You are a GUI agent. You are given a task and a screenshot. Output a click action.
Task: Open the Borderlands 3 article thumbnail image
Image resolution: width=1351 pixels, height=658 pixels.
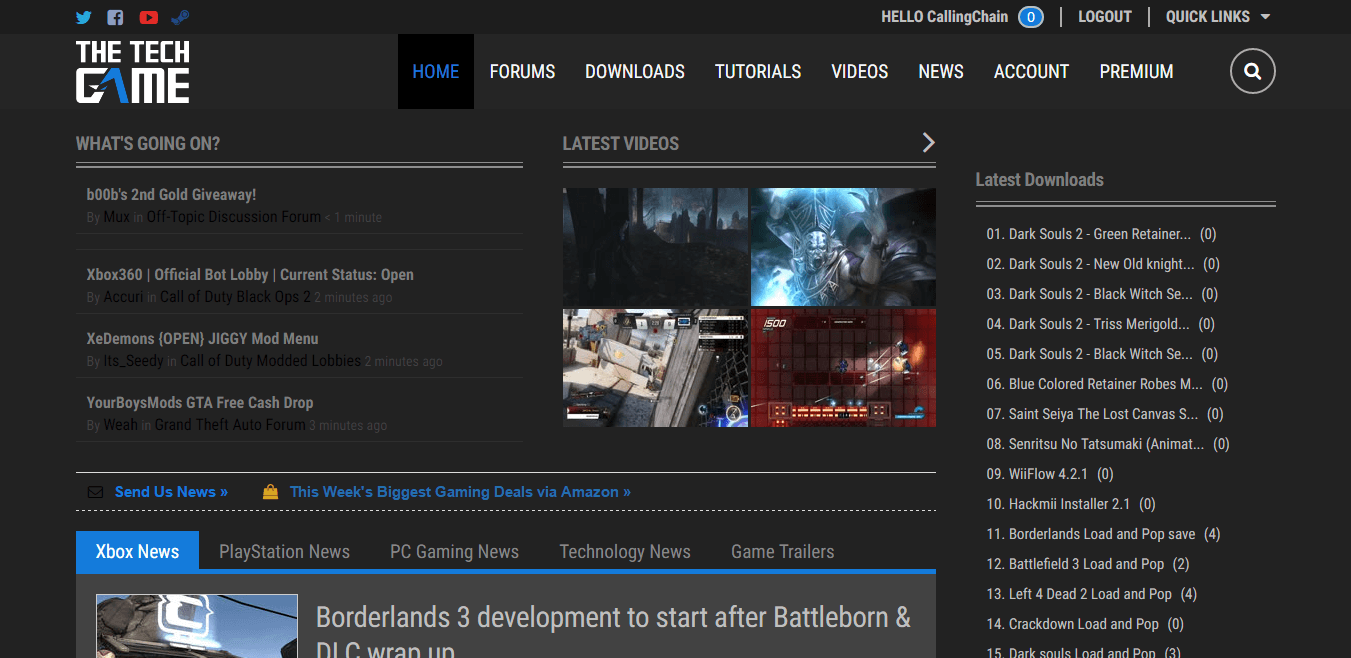point(197,626)
